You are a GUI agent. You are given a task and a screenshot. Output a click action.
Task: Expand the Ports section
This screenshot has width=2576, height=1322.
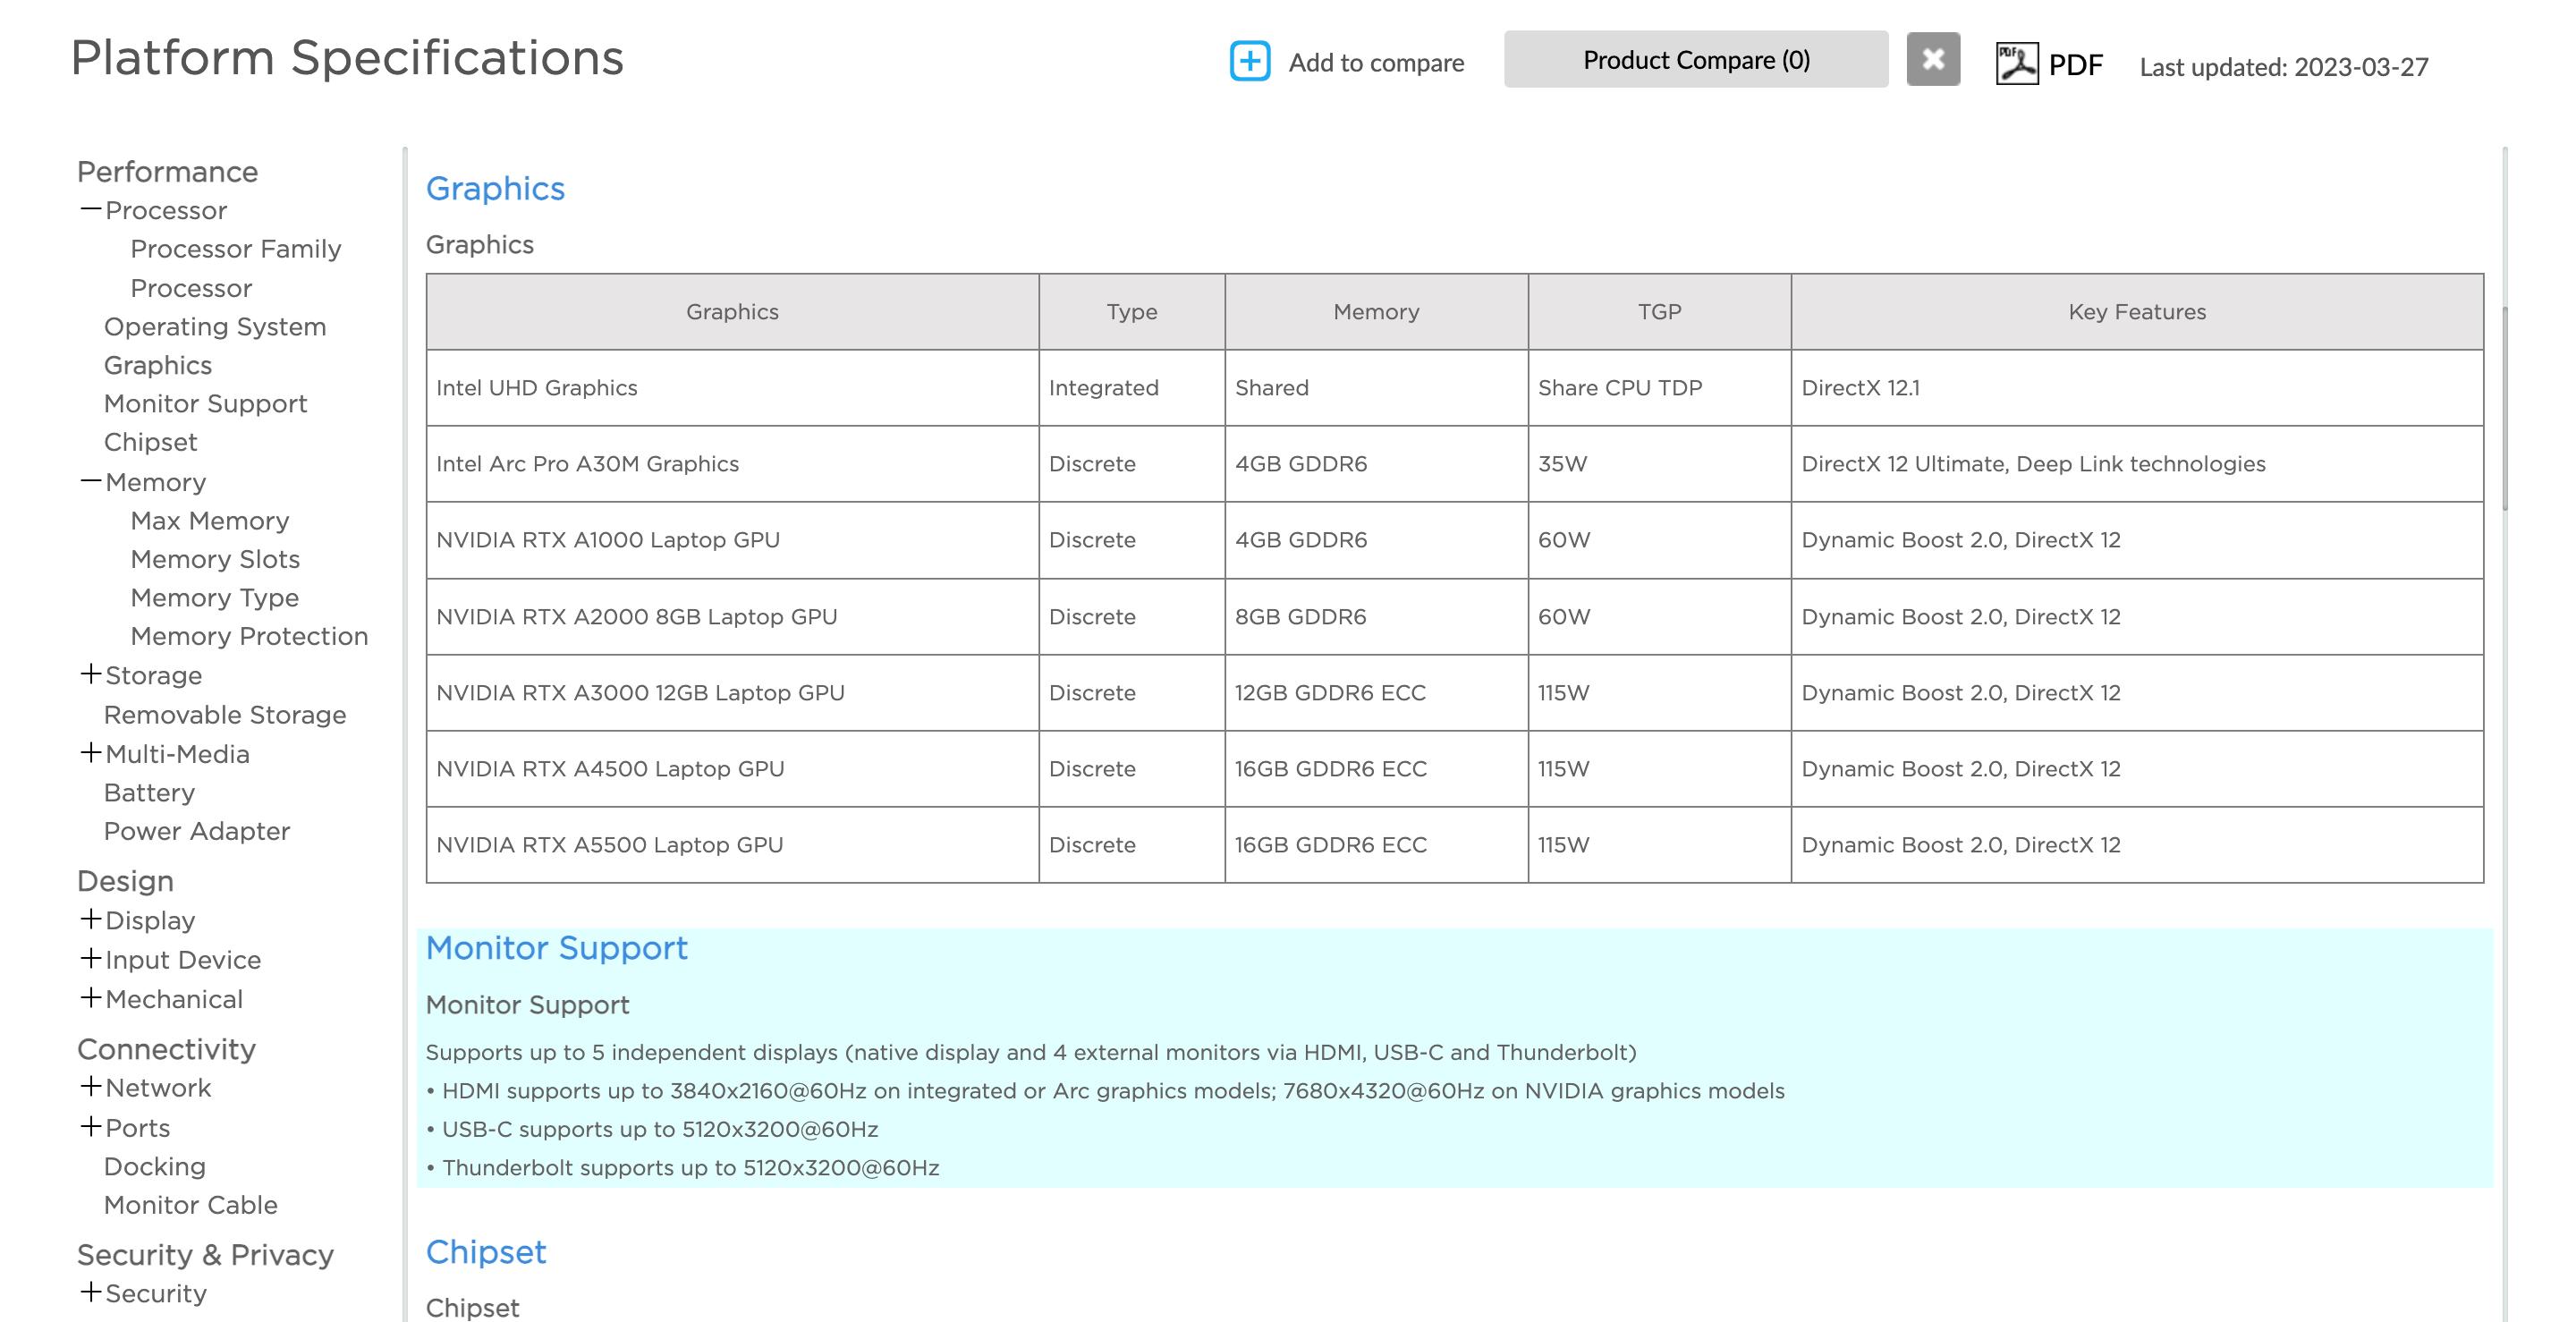point(91,1127)
